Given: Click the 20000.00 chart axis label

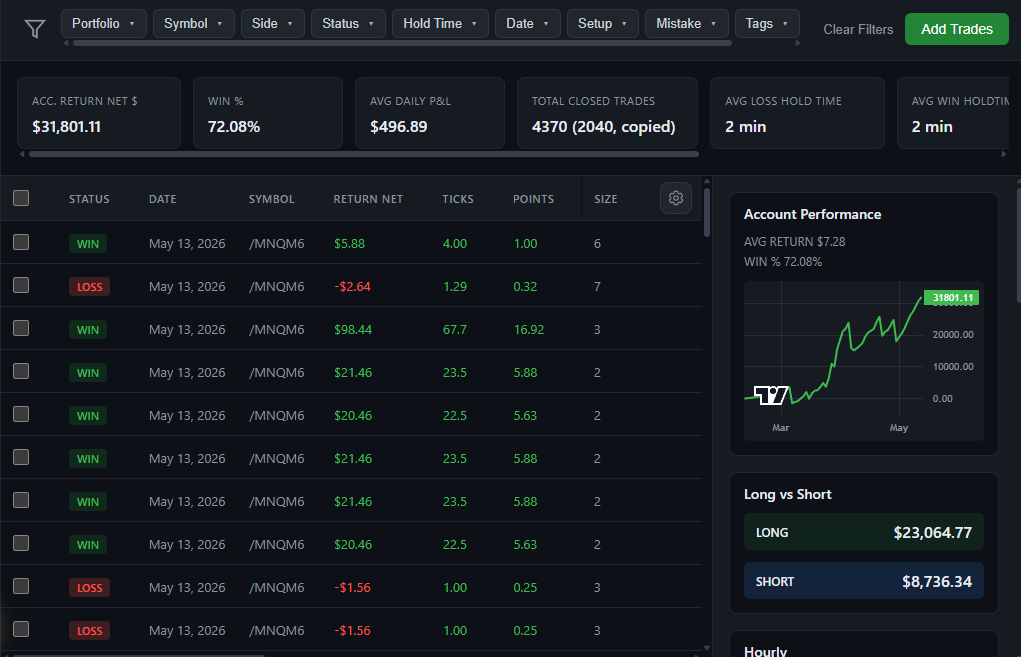Looking at the screenshot, I should pos(953,335).
